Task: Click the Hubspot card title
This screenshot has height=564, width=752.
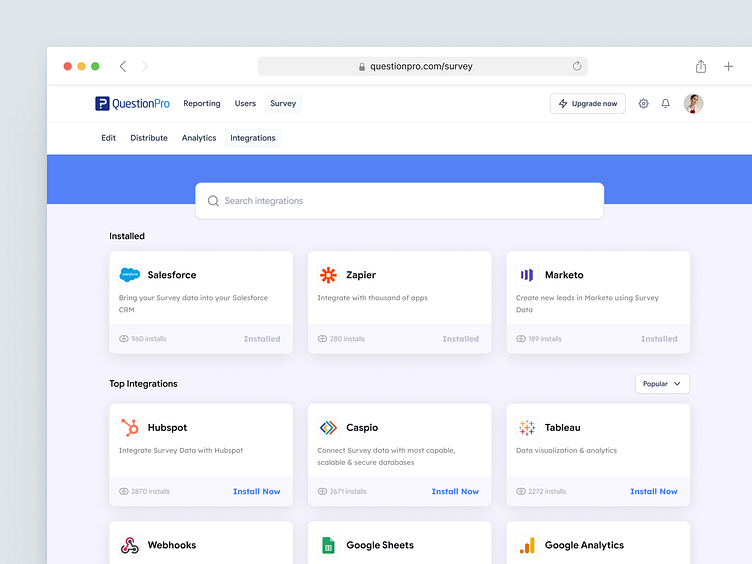Action: [x=167, y=427]
